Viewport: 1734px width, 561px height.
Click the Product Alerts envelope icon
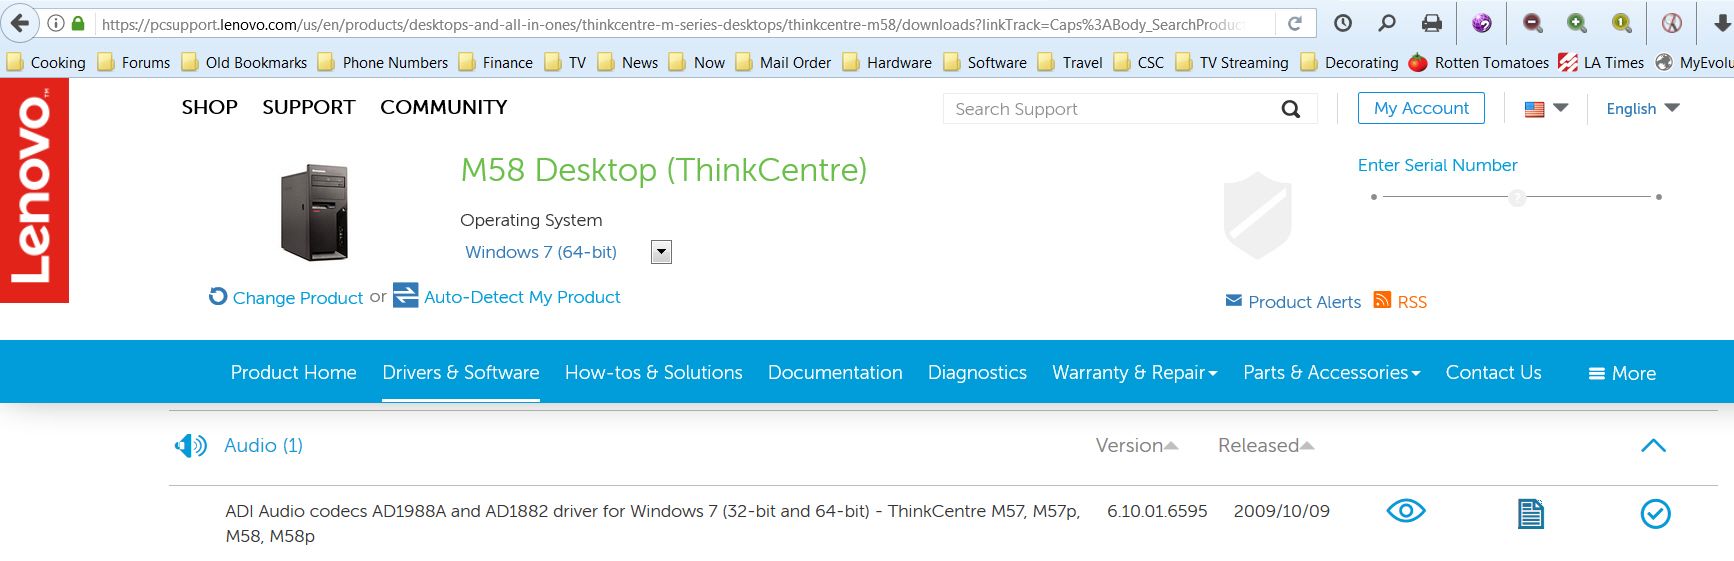click(x=1234, y=301)
